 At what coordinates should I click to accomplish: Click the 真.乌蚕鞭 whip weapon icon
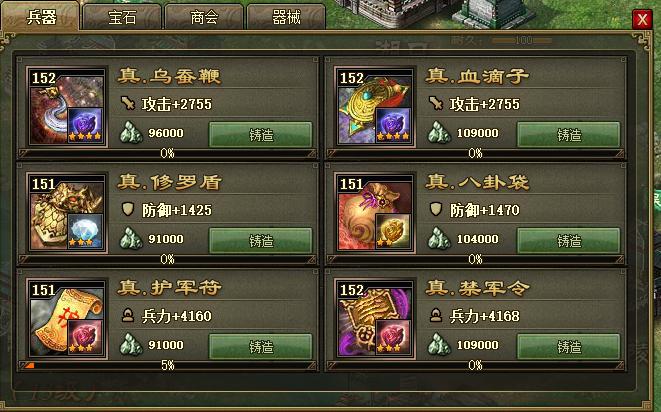67,107
